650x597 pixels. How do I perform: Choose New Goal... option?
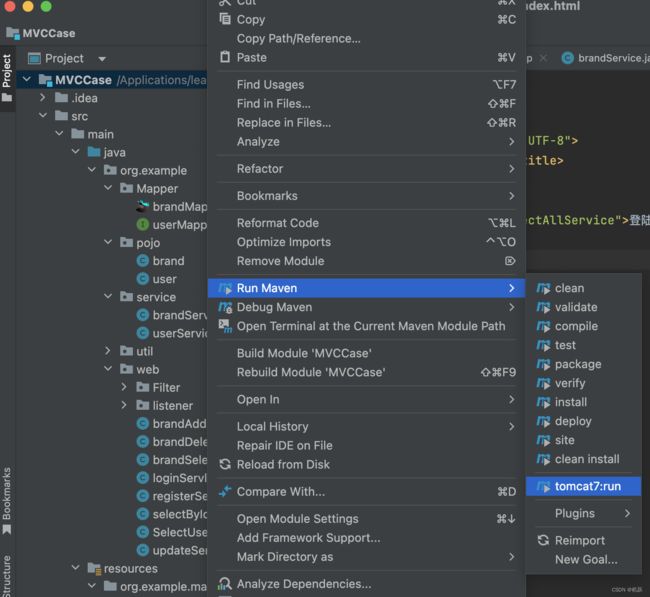pos(583,560)
